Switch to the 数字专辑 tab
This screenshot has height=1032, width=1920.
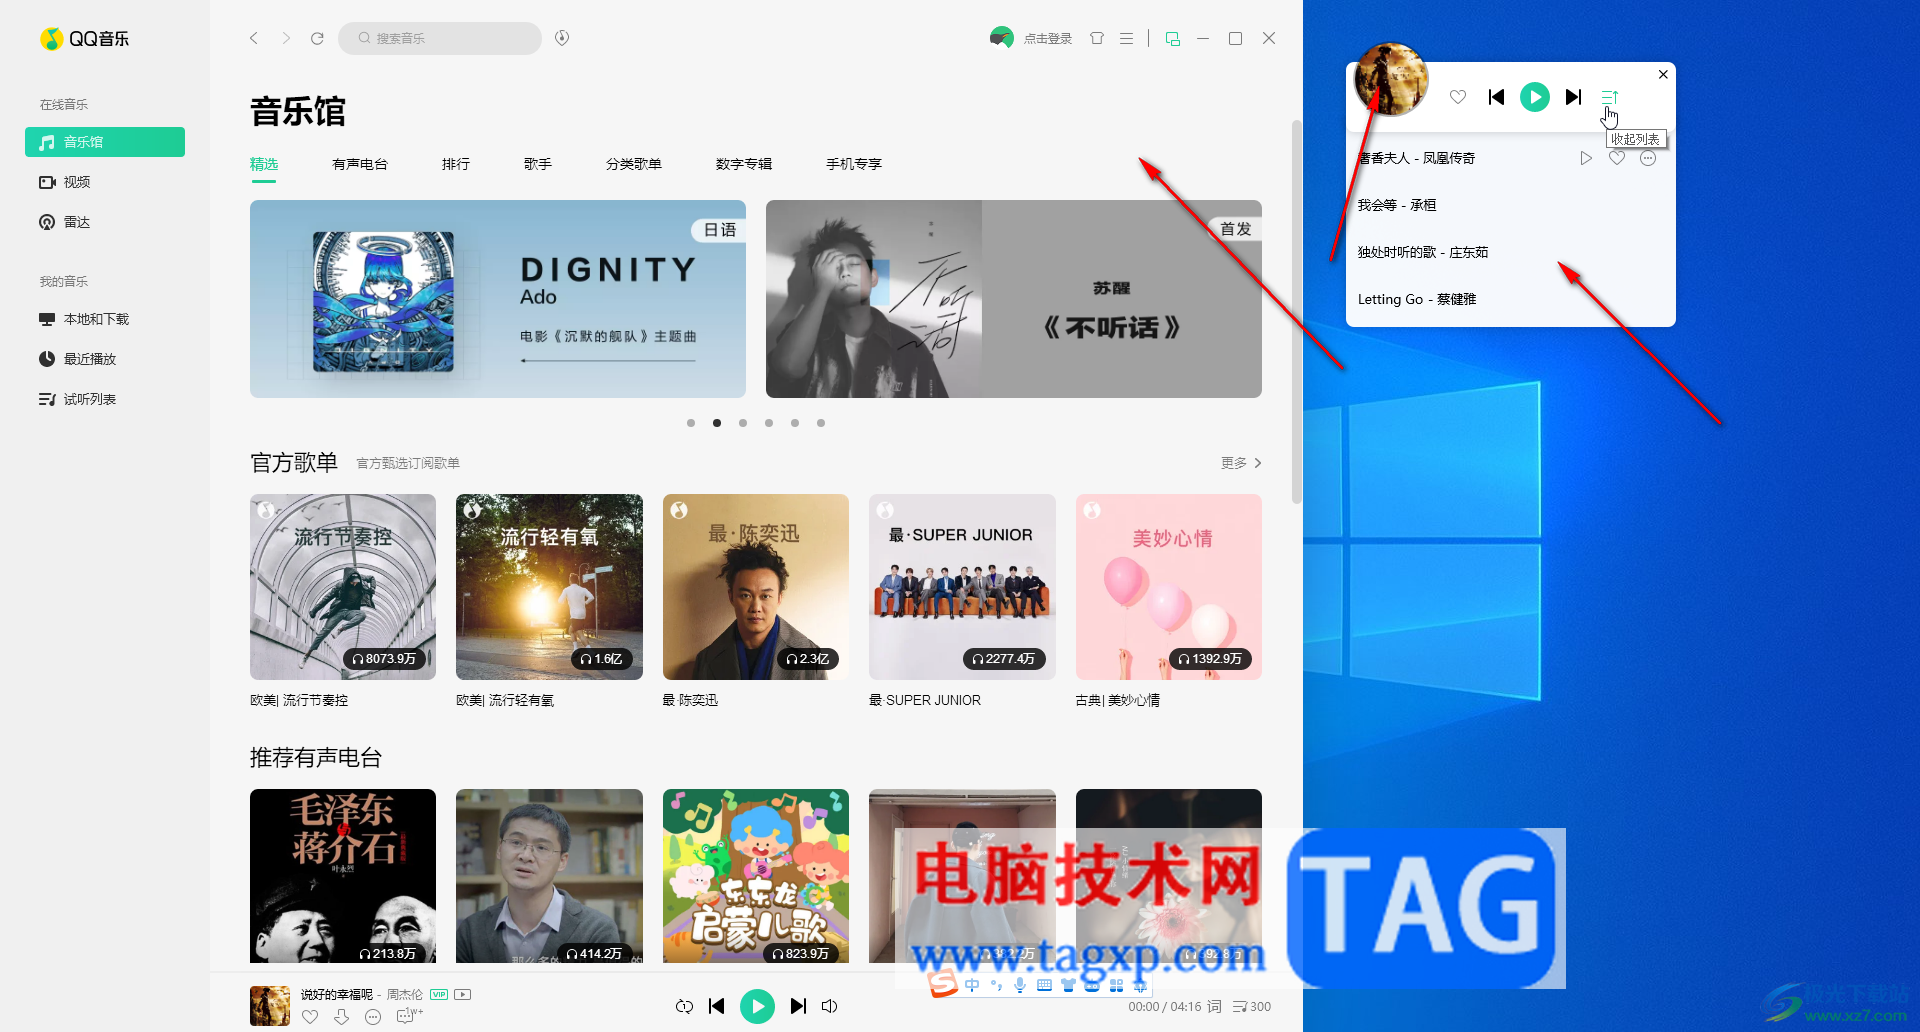point(744,164)
